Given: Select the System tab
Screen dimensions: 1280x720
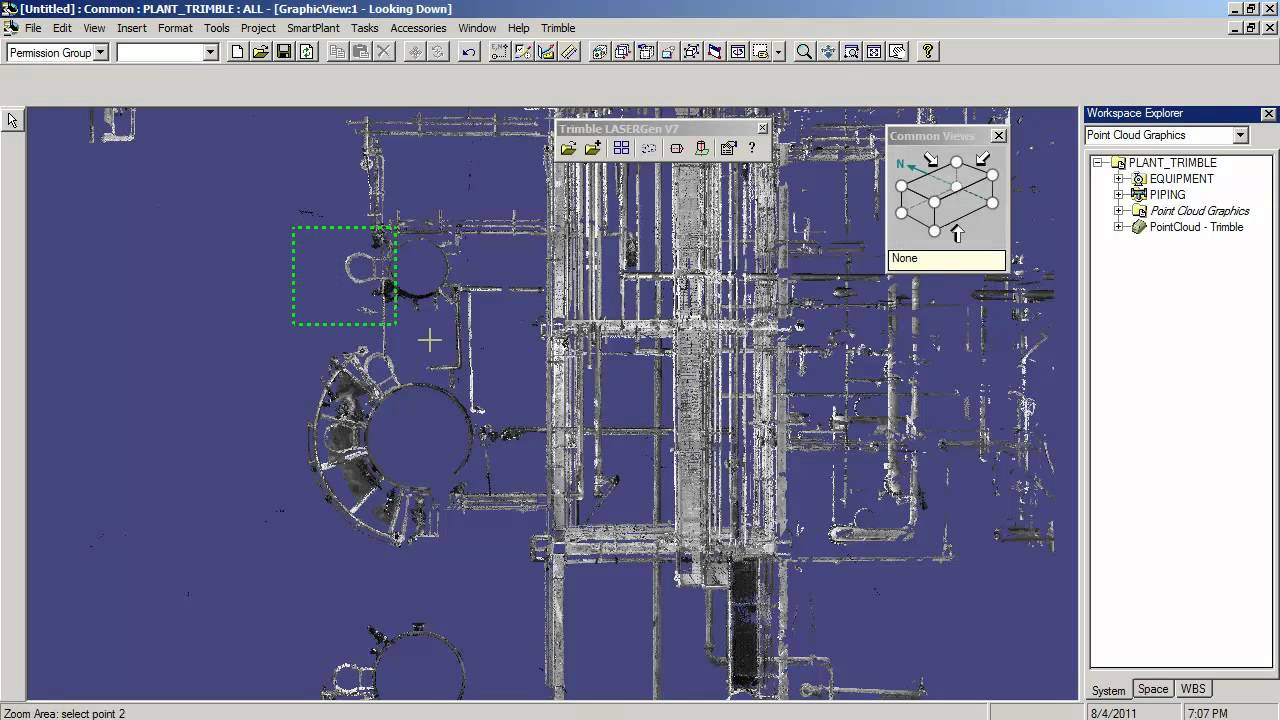Looking at the screenshot, I should click(1109, 690).
